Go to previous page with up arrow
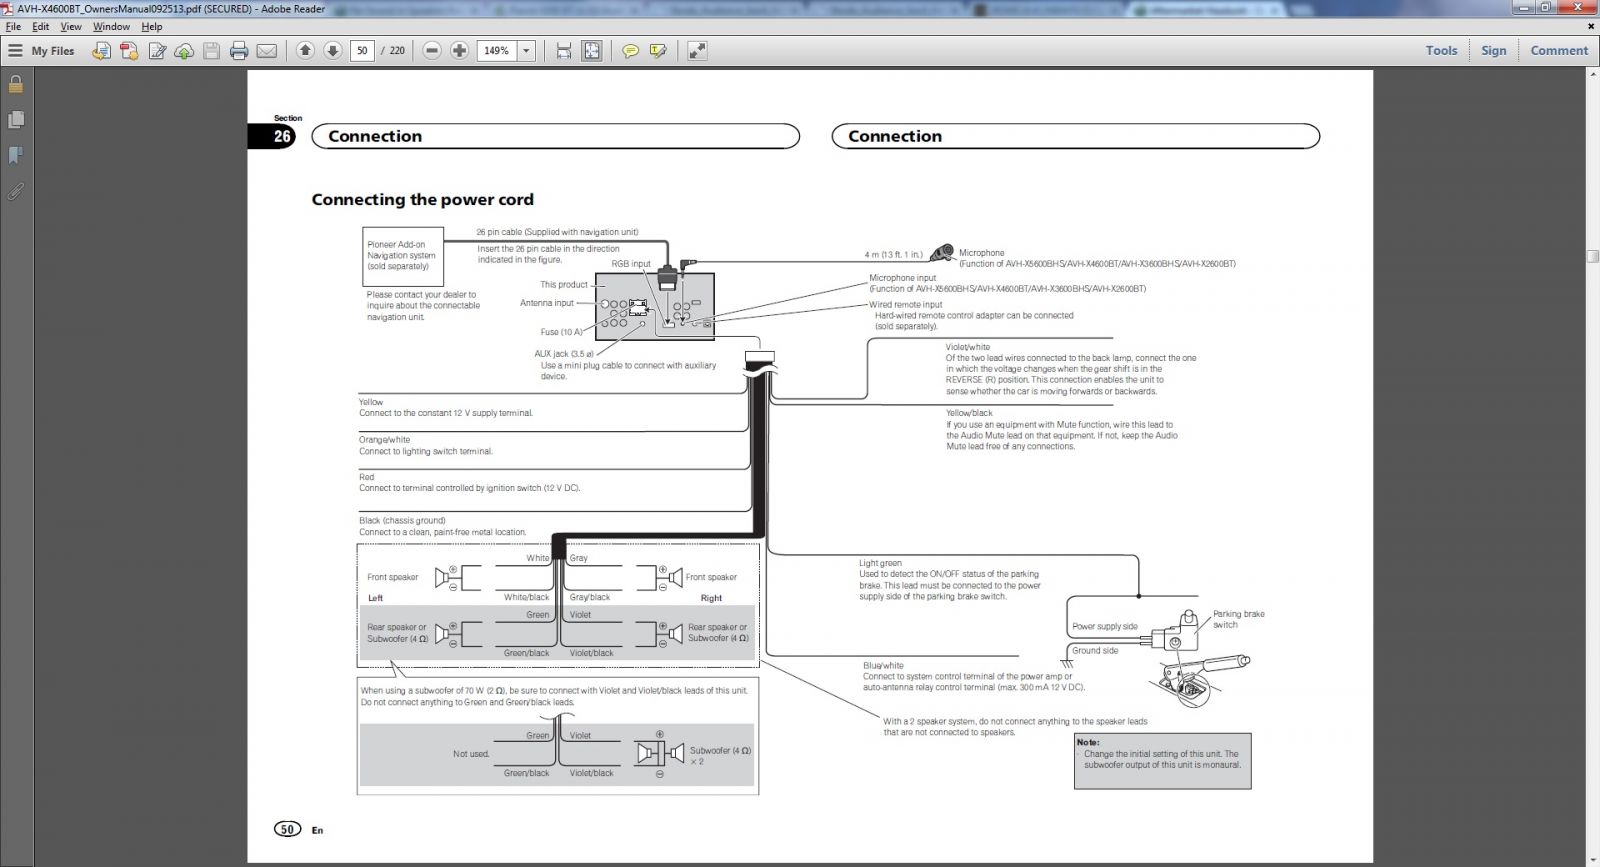This screenshot has height=867, width=1600. coord(306,50)
